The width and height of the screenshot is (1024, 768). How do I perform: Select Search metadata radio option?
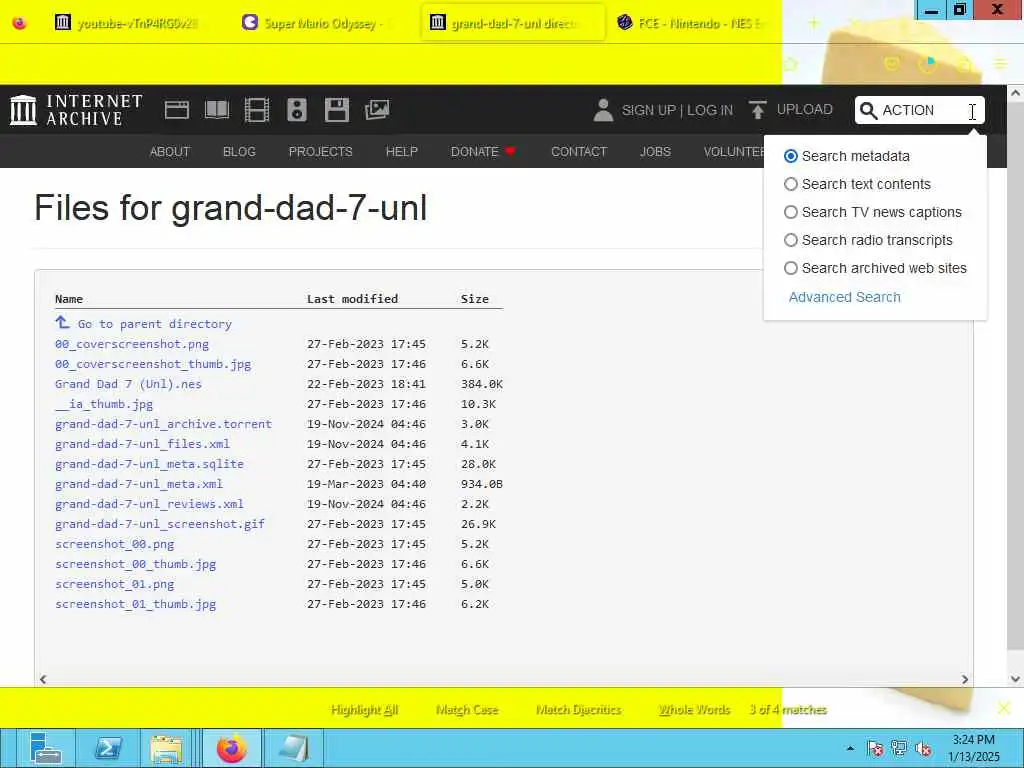pyautogui.click(x=790, y=156)
